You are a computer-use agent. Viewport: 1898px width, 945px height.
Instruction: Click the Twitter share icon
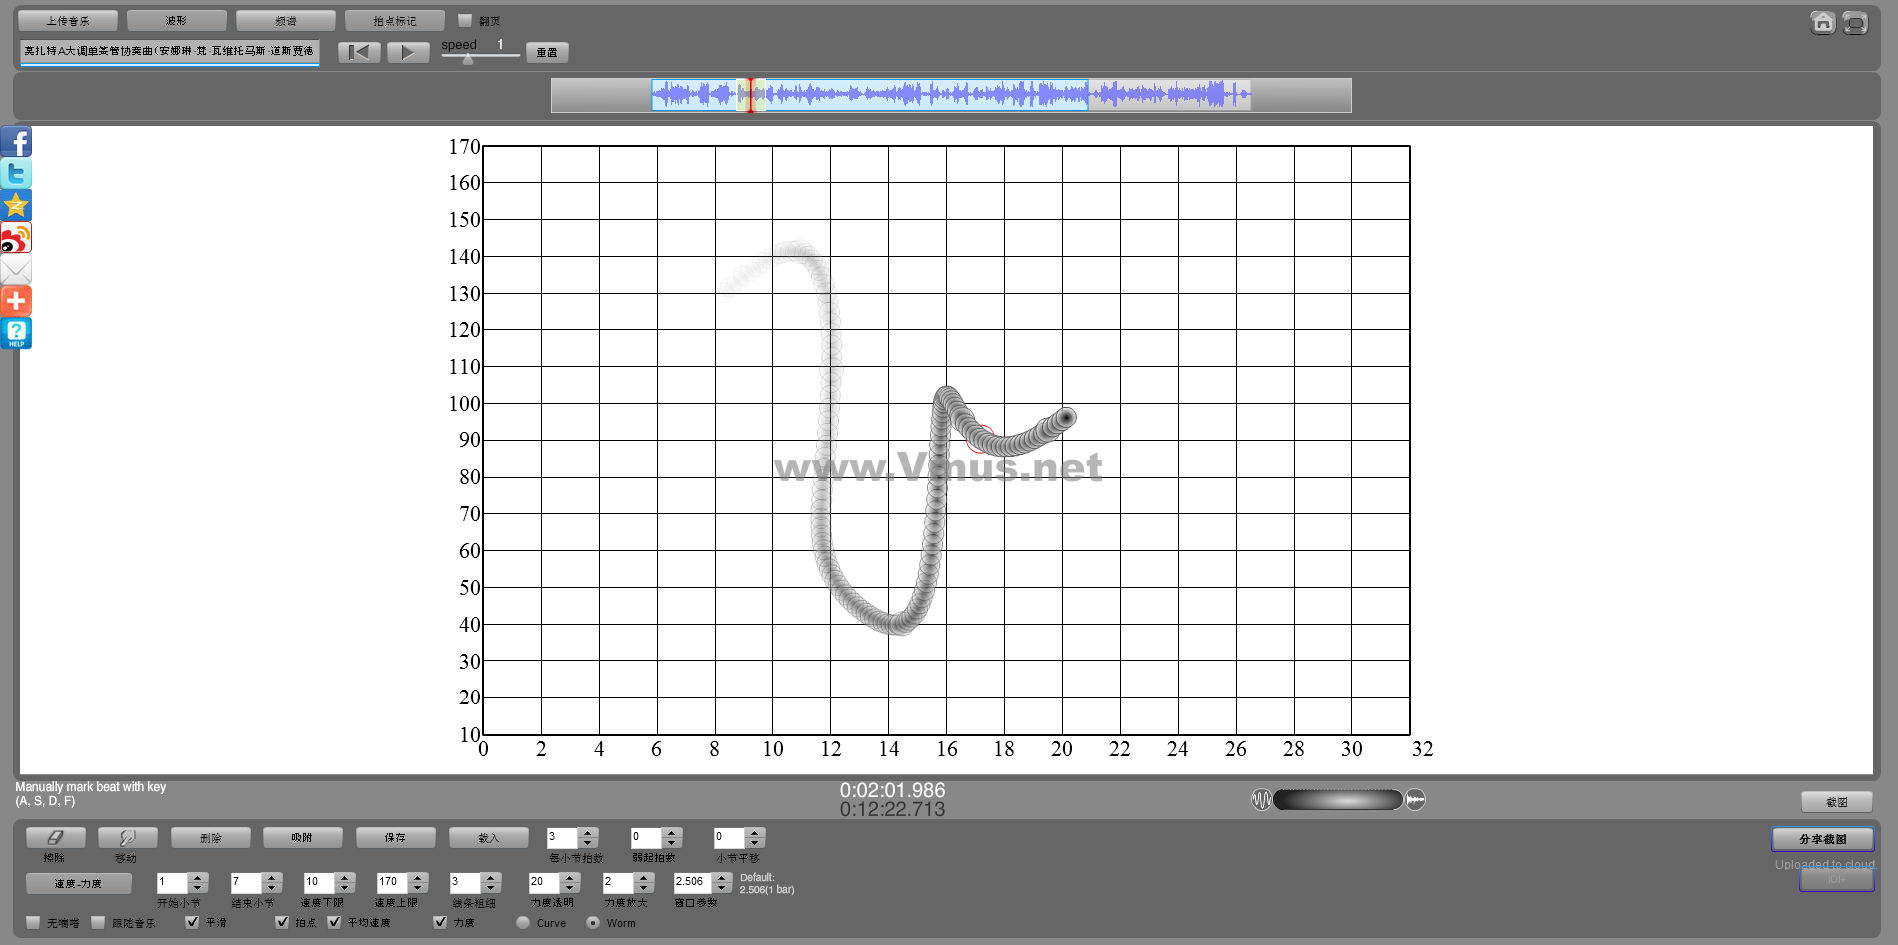[x=16, y=174]
